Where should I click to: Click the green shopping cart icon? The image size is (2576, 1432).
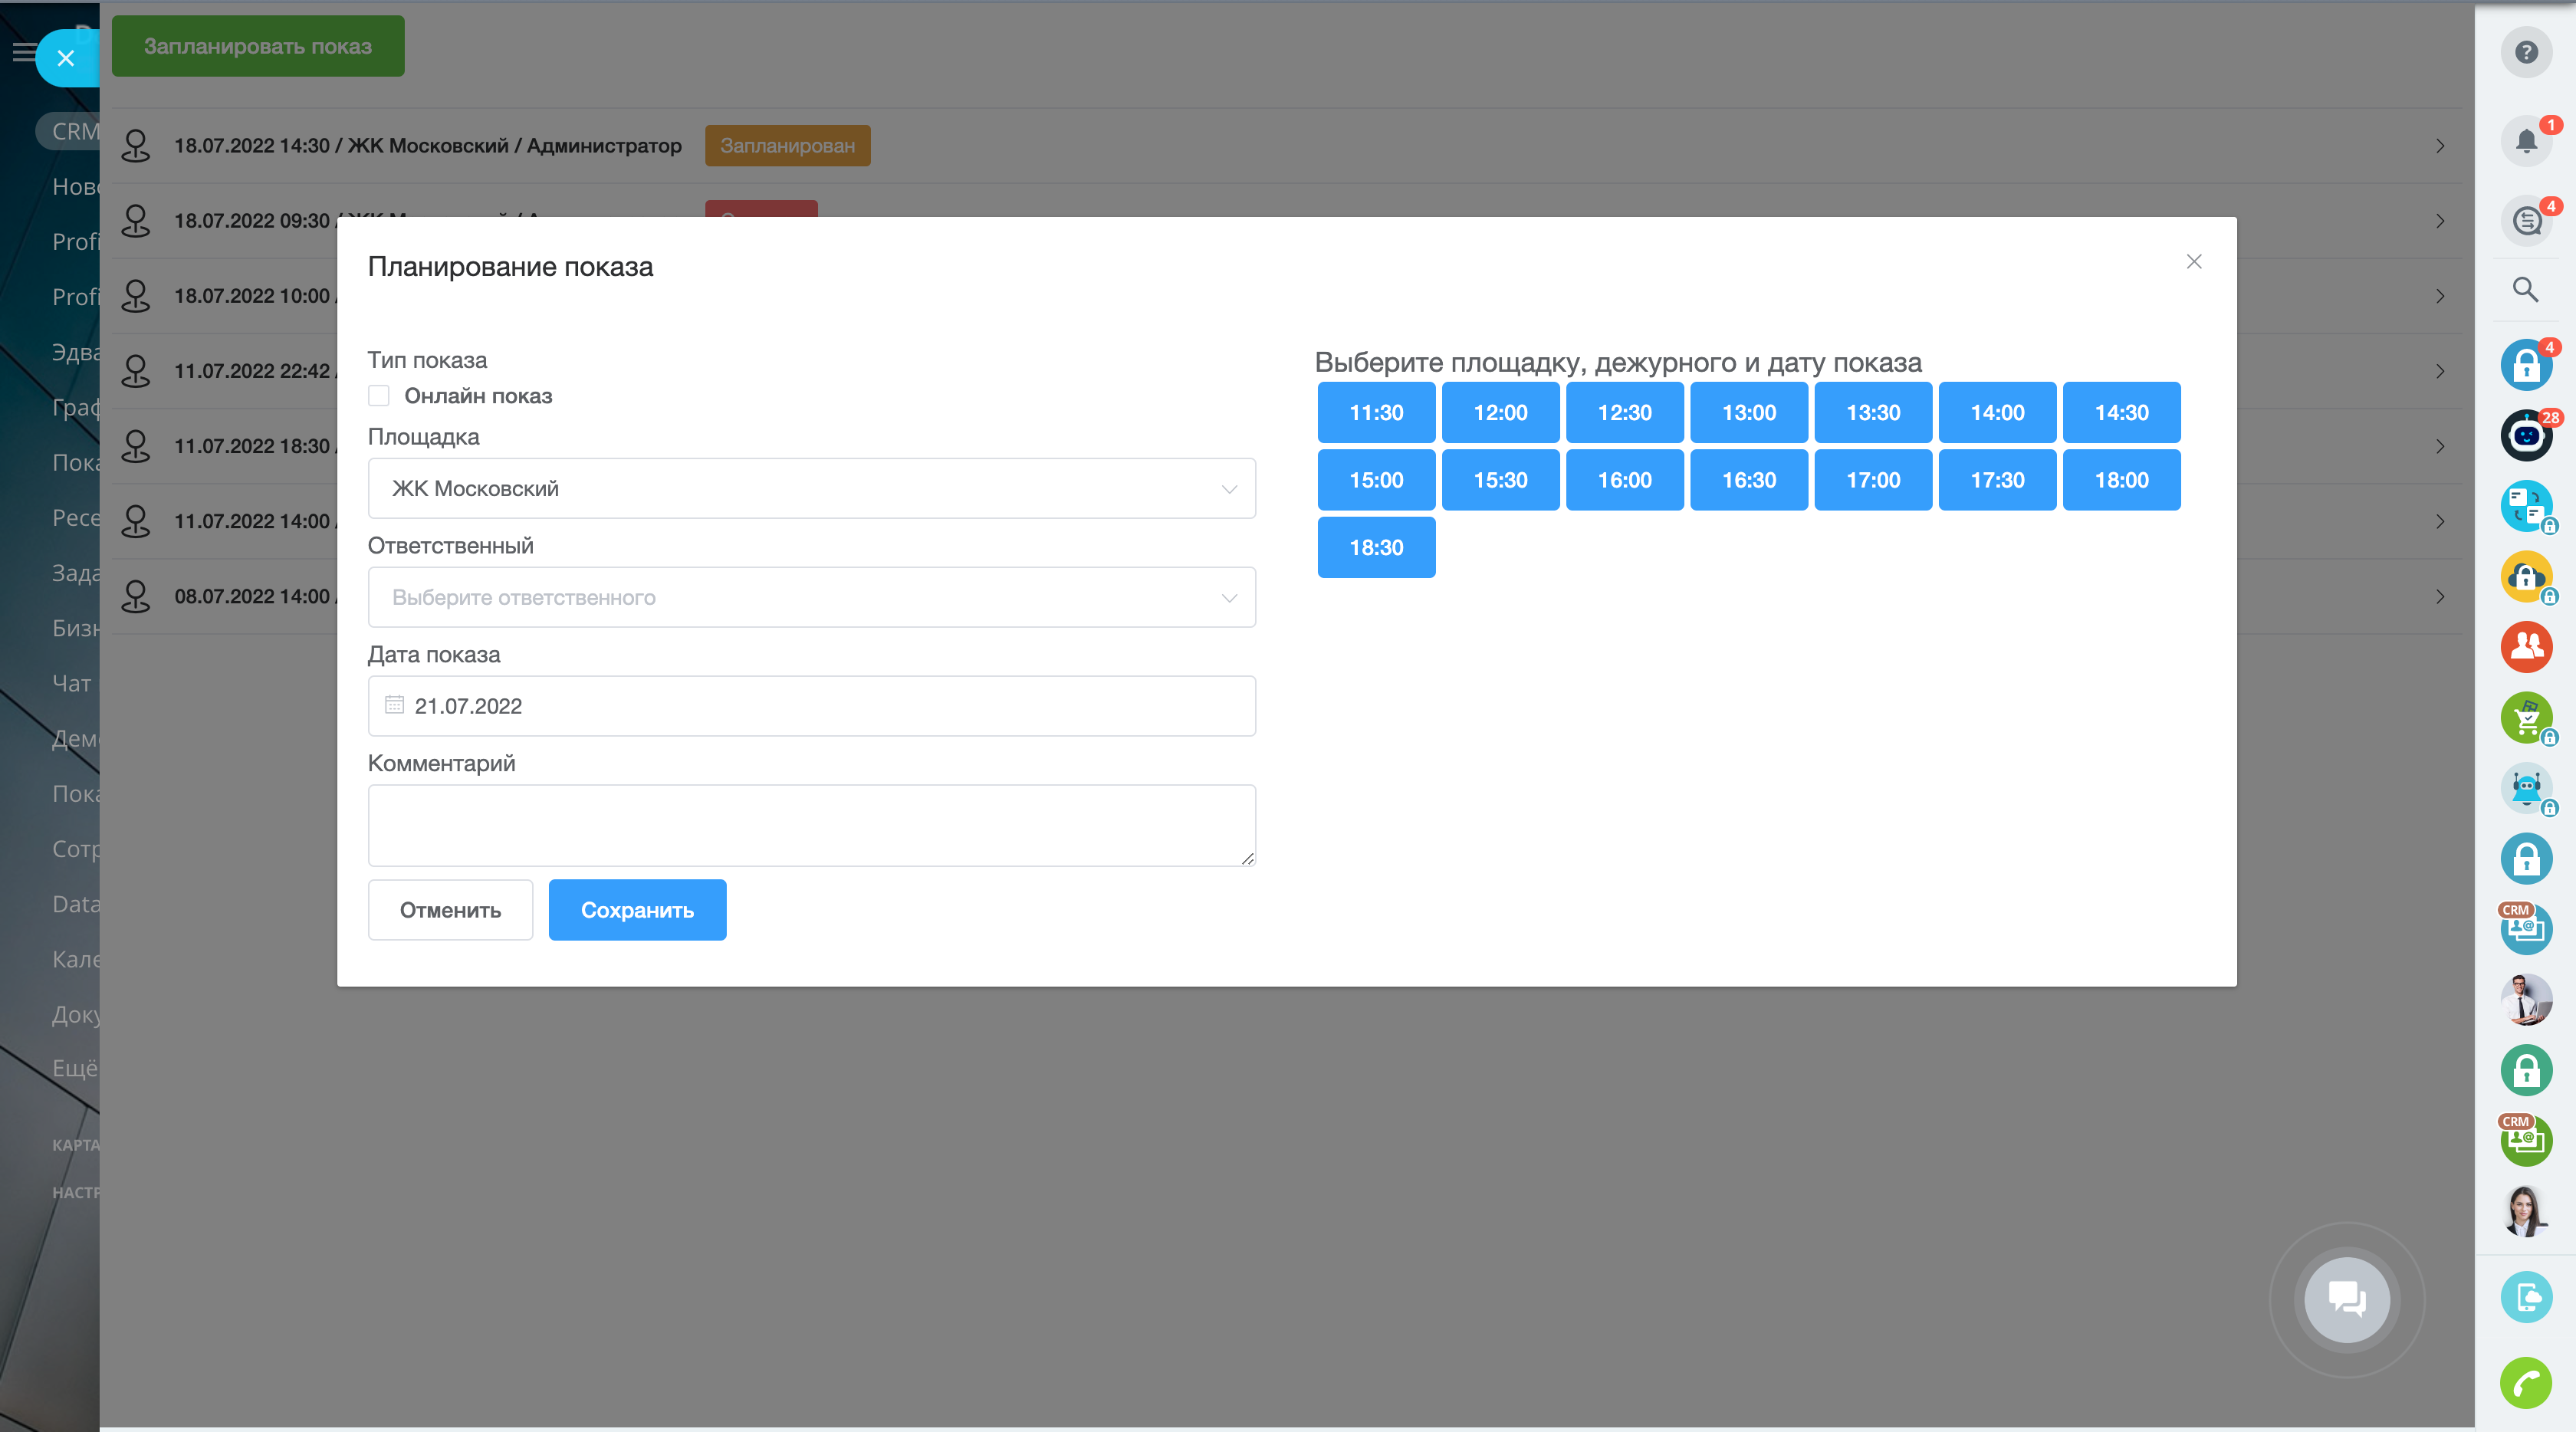tap(2526, 717)
